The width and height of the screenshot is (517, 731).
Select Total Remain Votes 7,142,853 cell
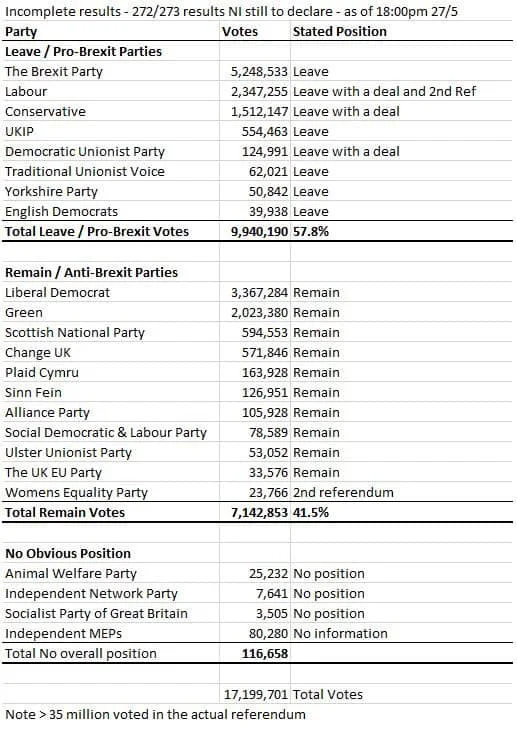pyautogui.click(x=255, y=512)
